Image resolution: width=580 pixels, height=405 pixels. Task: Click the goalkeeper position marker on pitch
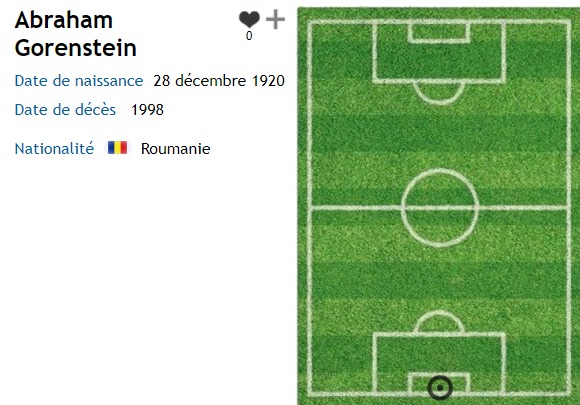pyautogui.click(x=440, y=388)
